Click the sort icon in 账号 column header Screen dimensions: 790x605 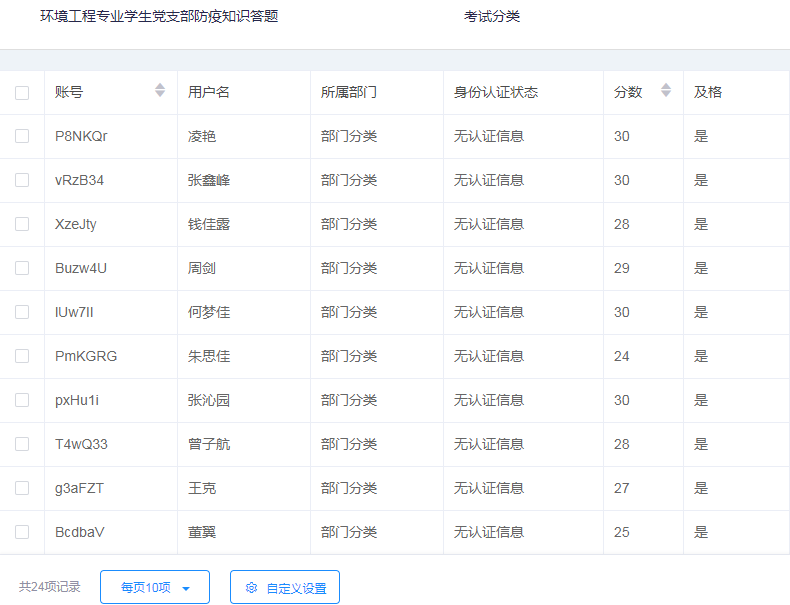point(160,91)
